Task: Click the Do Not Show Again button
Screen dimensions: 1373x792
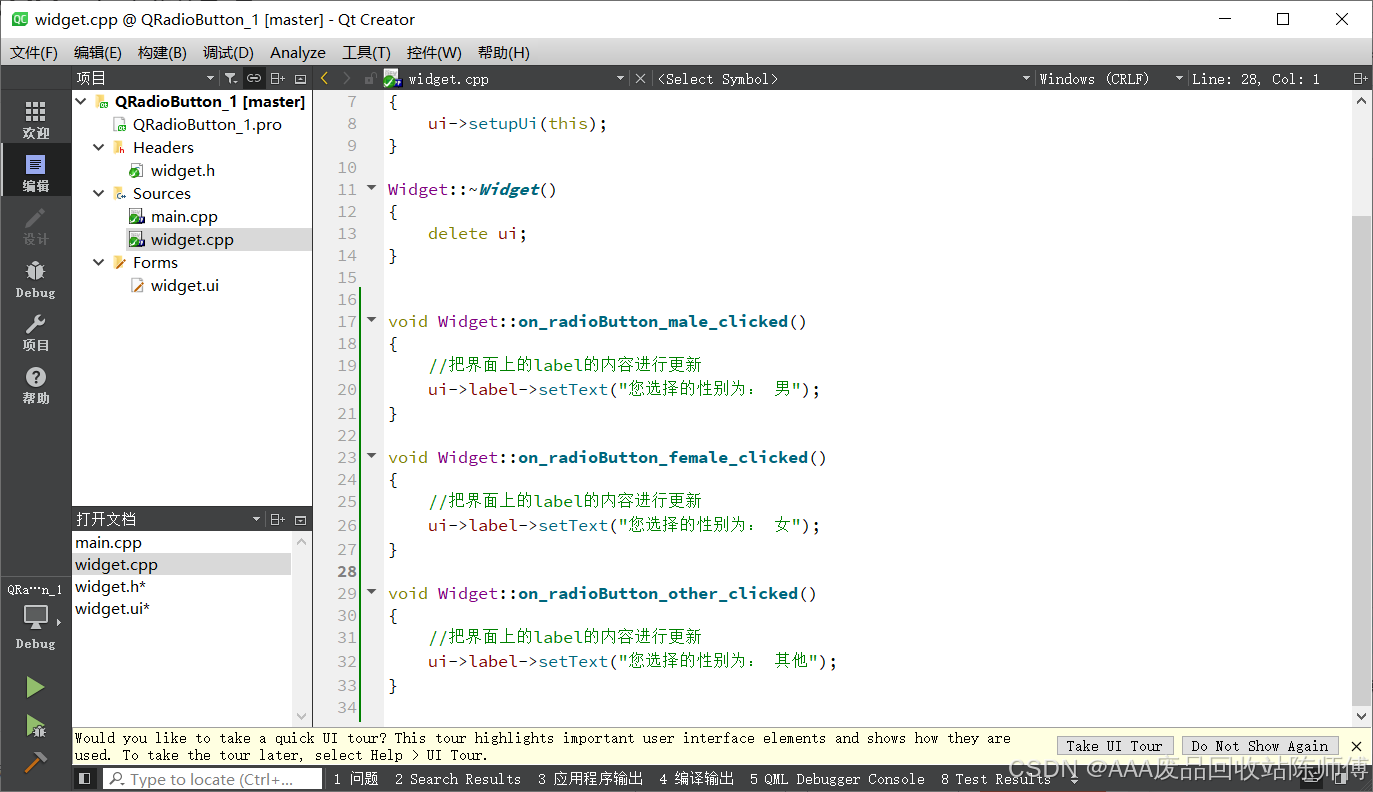Action: click(1260, 746)
